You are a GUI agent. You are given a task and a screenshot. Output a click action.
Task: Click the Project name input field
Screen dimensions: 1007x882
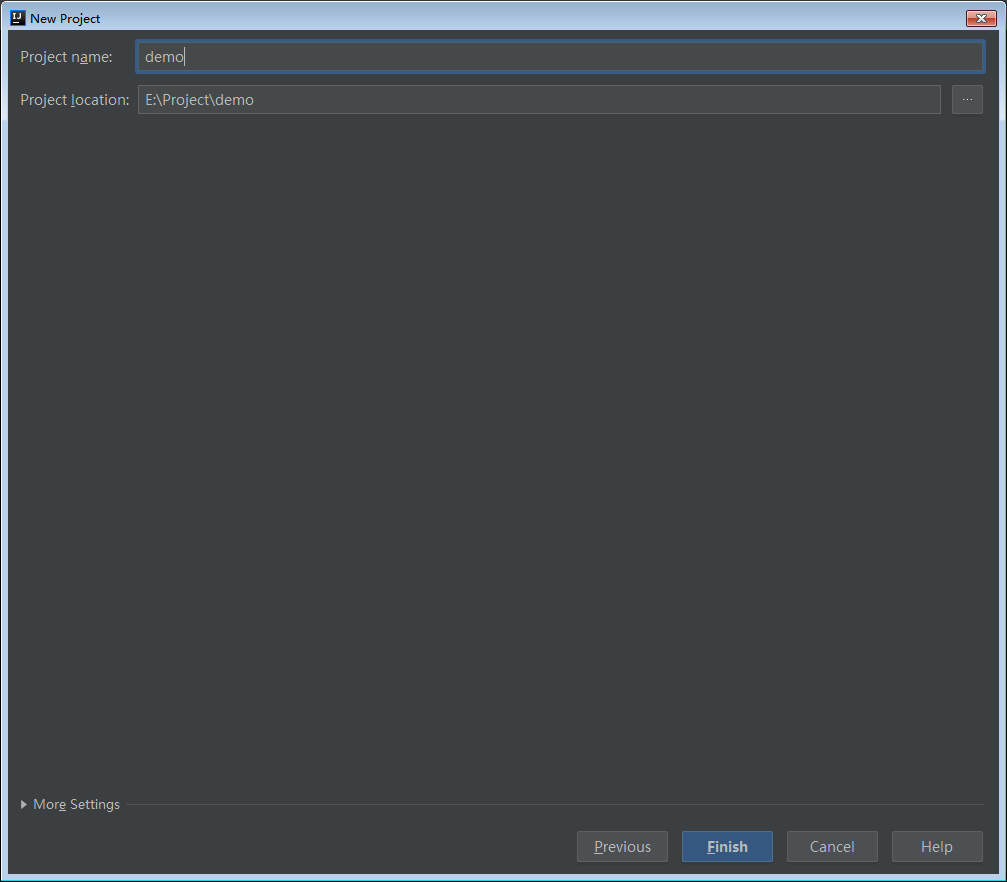(x=560, y=57)
